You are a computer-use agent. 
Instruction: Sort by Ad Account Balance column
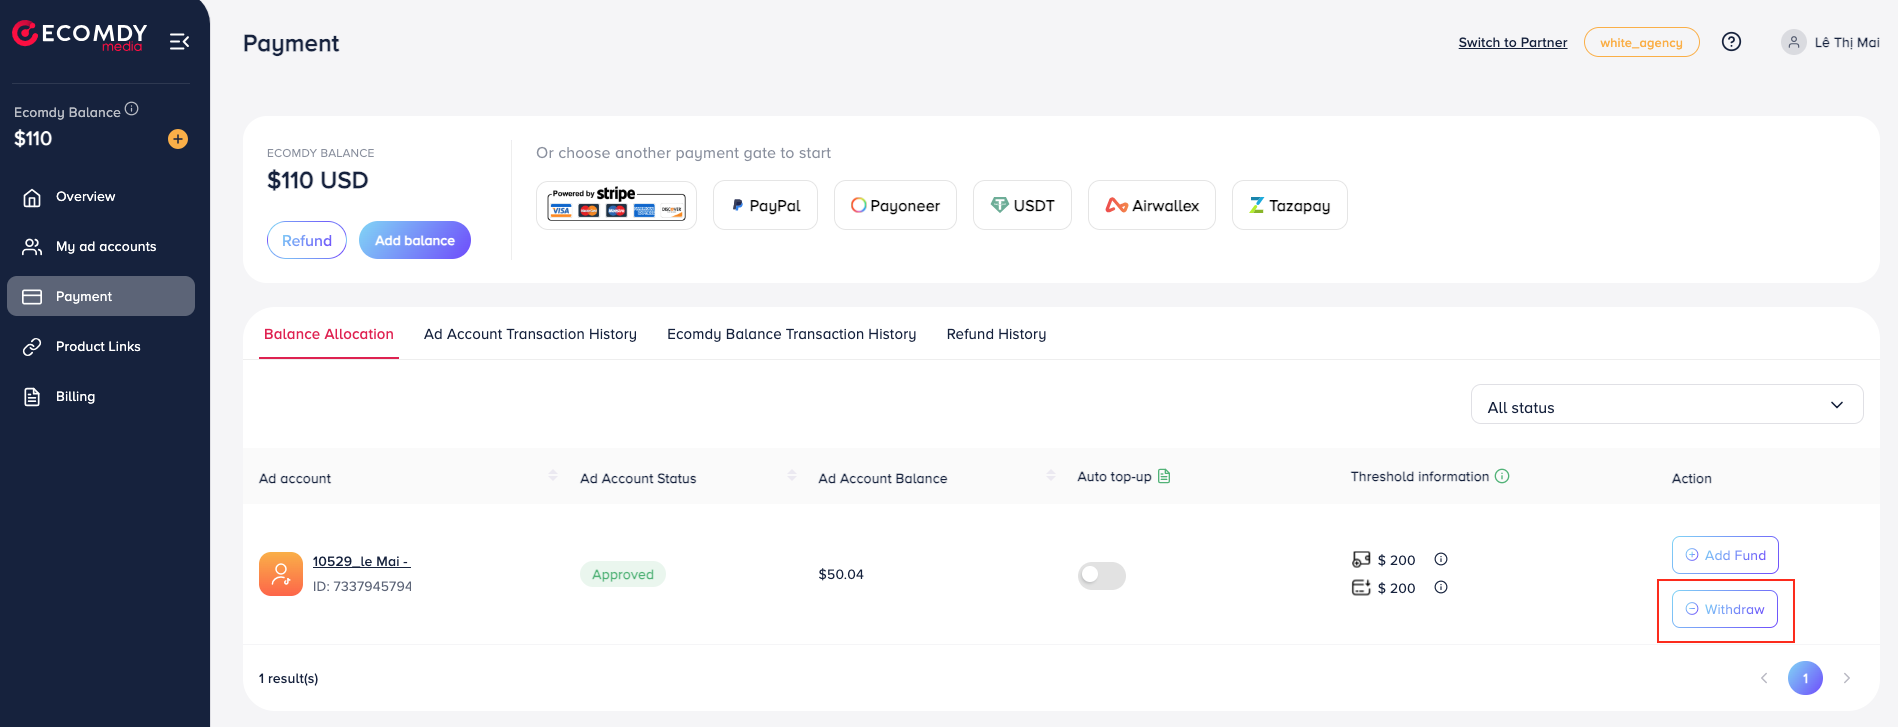1050,475
